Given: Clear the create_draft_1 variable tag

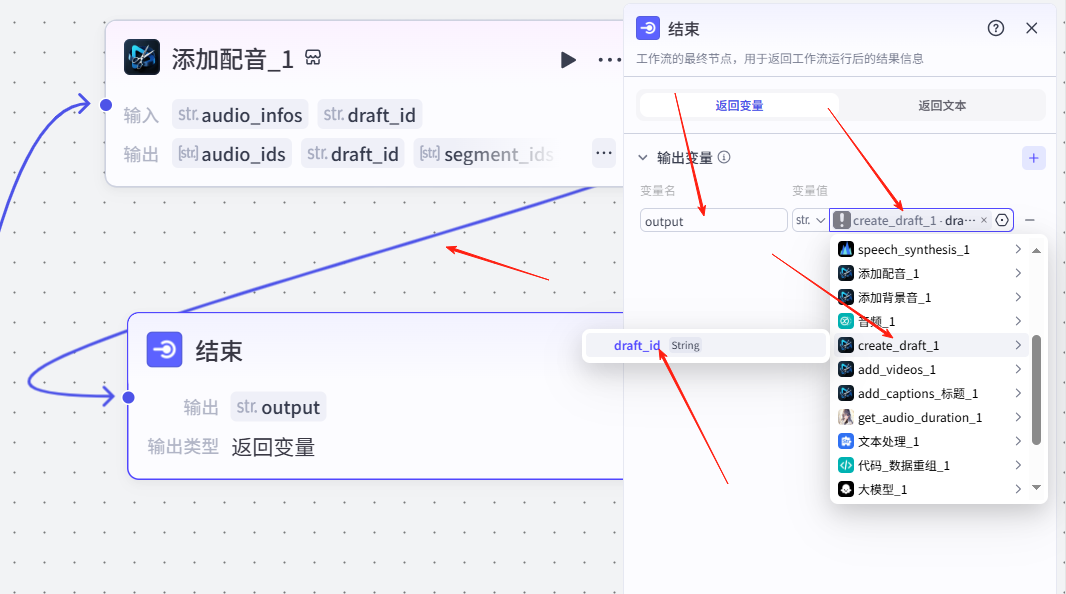Looking at the screenshot, I should (984, 220).
